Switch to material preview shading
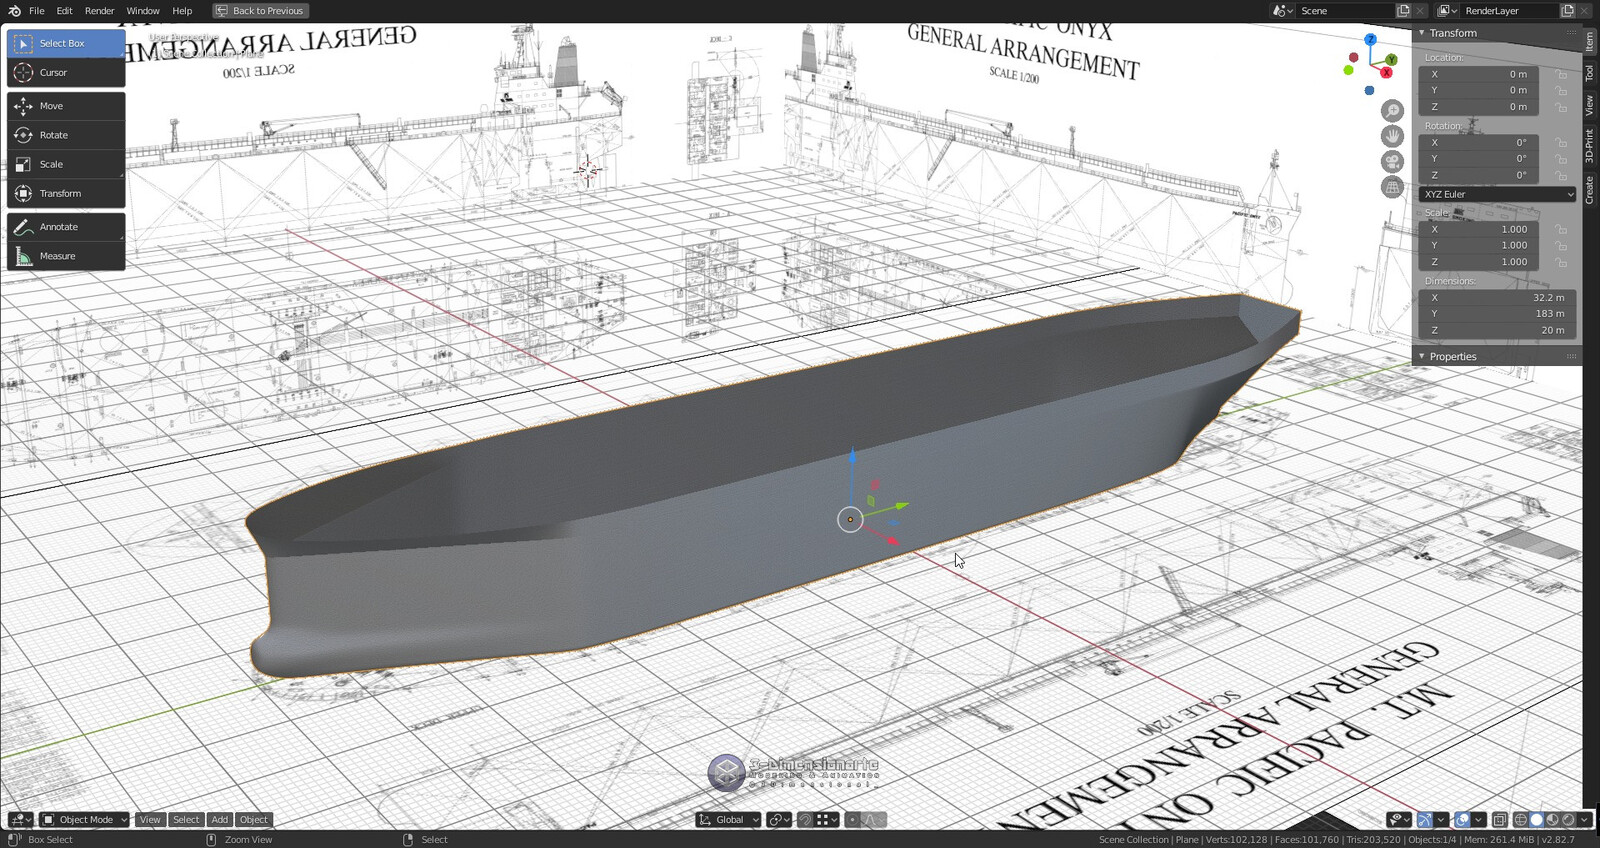 click(1552, 820)
